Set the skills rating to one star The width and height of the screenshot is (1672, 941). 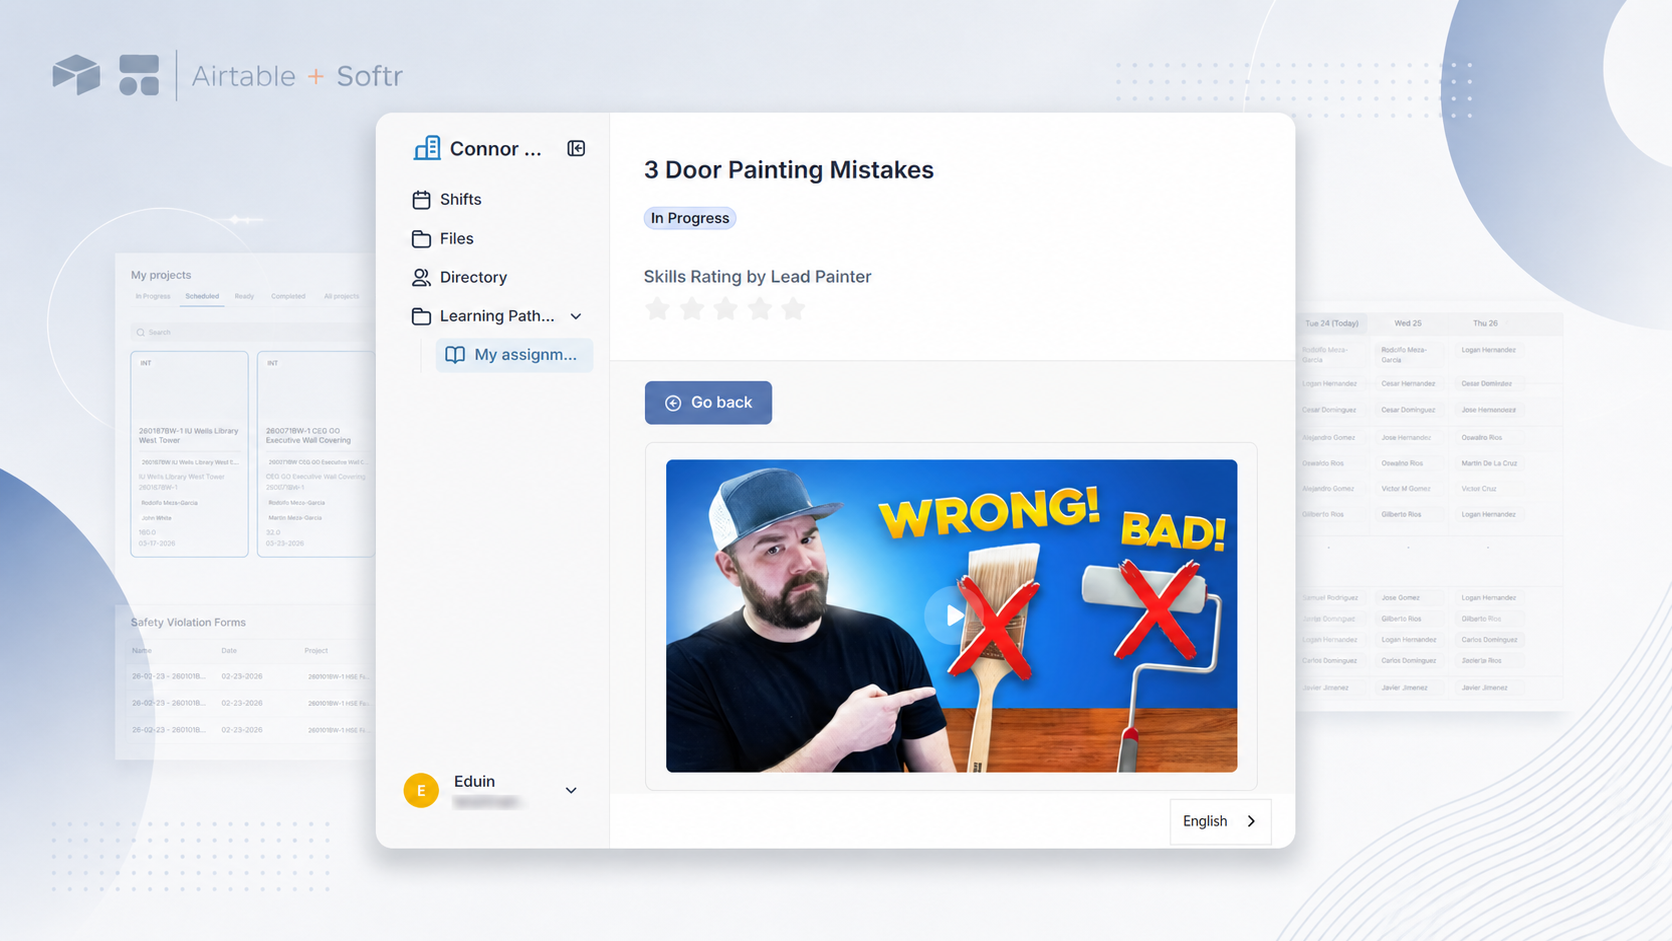657,309
